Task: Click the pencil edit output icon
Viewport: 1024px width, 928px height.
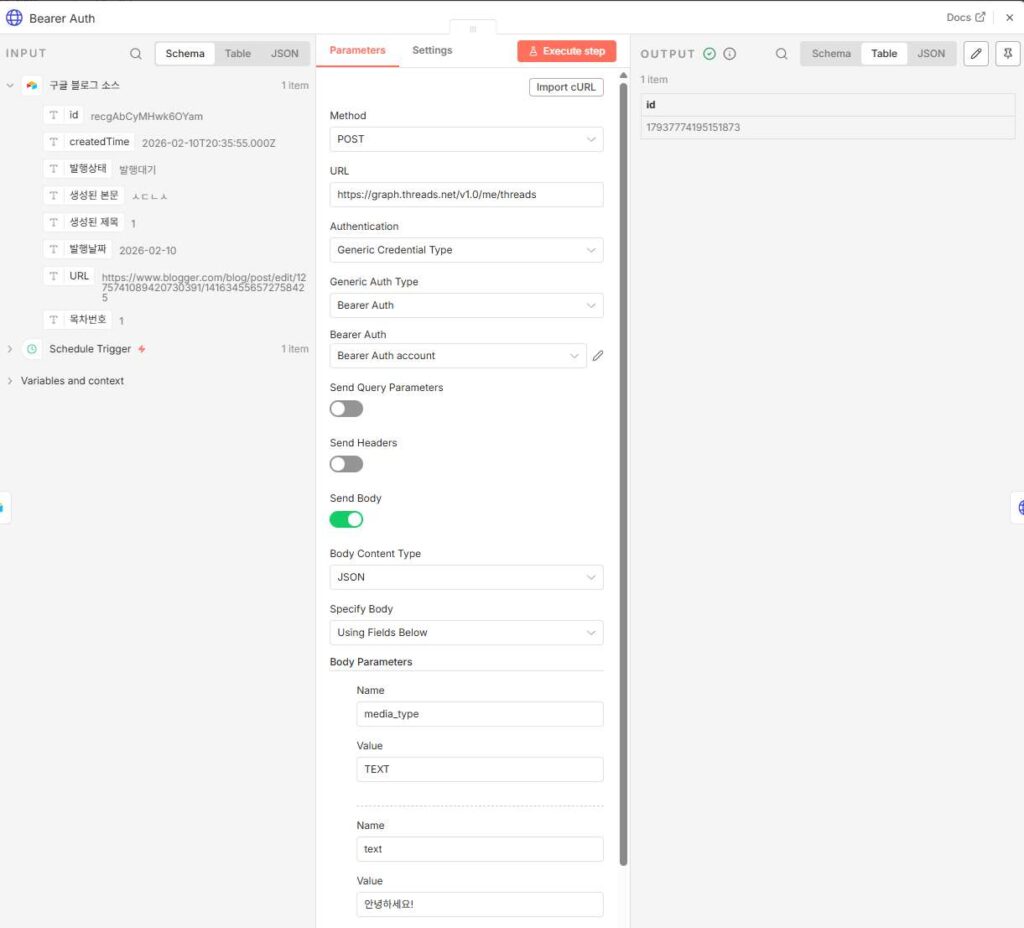Action: pos(976,54)
